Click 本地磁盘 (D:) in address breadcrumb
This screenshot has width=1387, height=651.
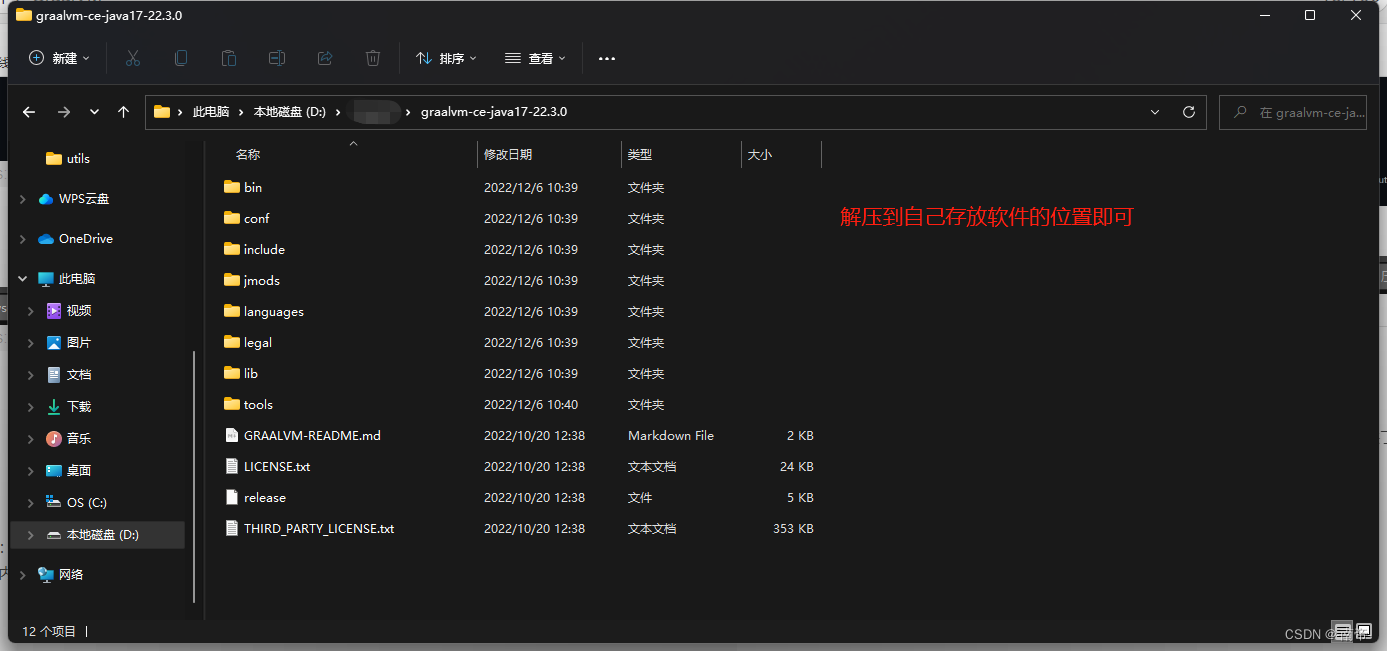pyautogui.click(x=290, y=112)
